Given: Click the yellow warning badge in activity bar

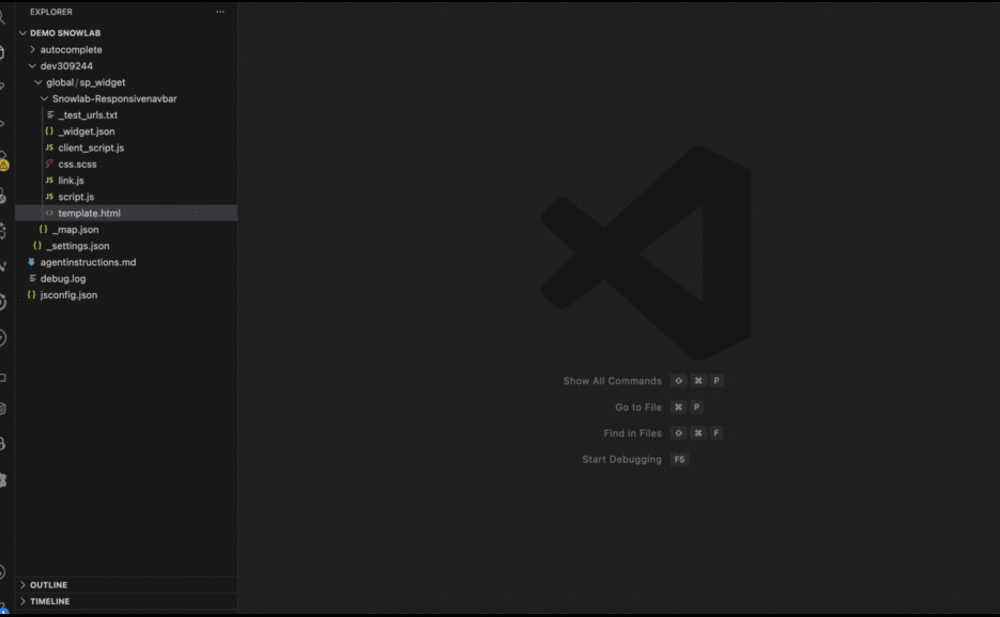Looking at the screenshot, I should tap(4, 165).
